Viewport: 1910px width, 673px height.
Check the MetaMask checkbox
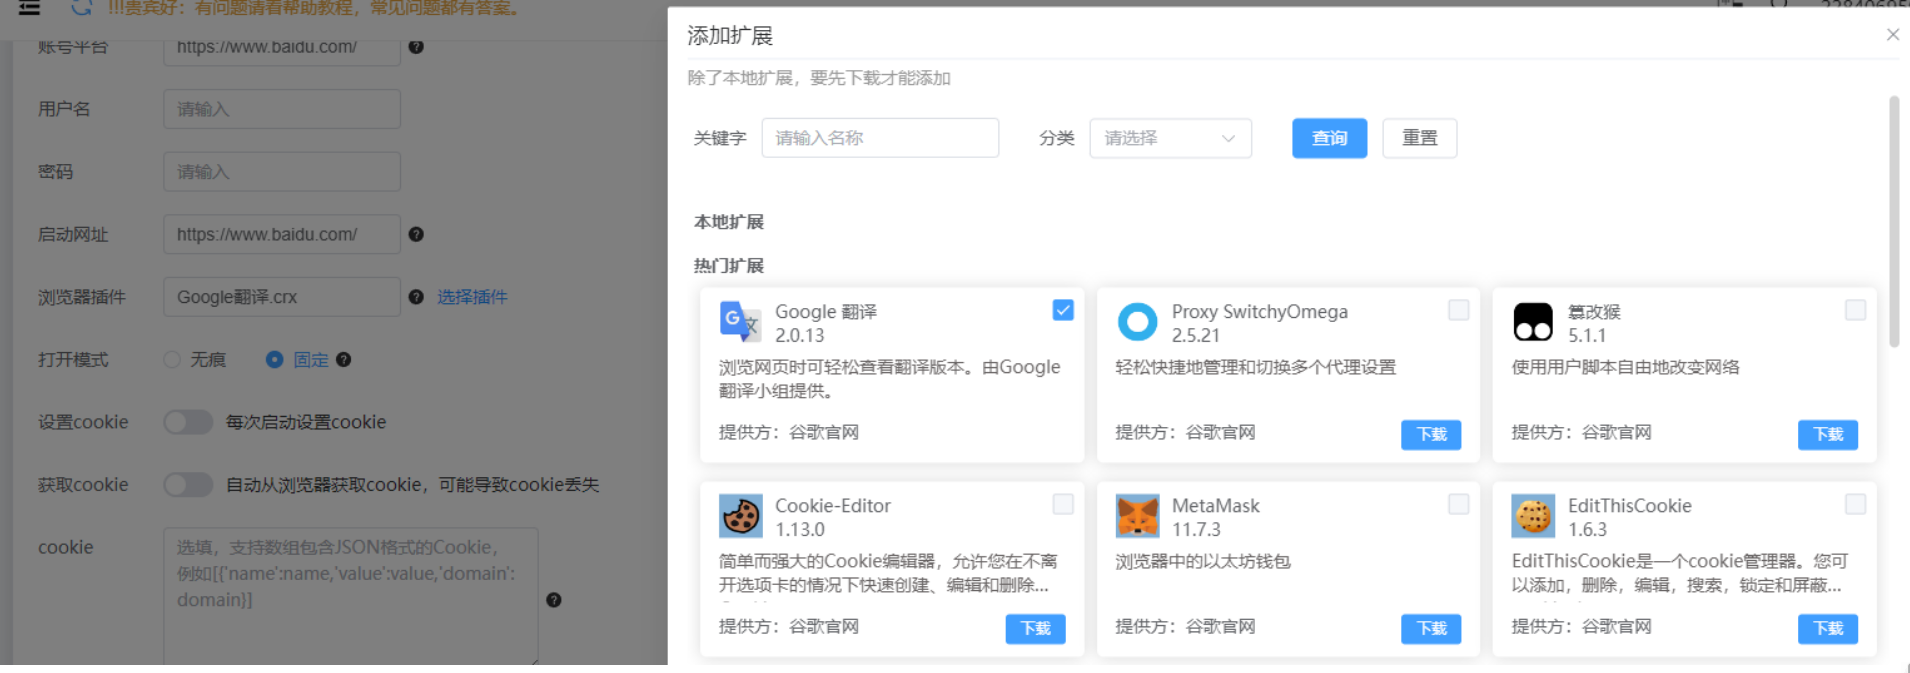tap(1459, 504)
